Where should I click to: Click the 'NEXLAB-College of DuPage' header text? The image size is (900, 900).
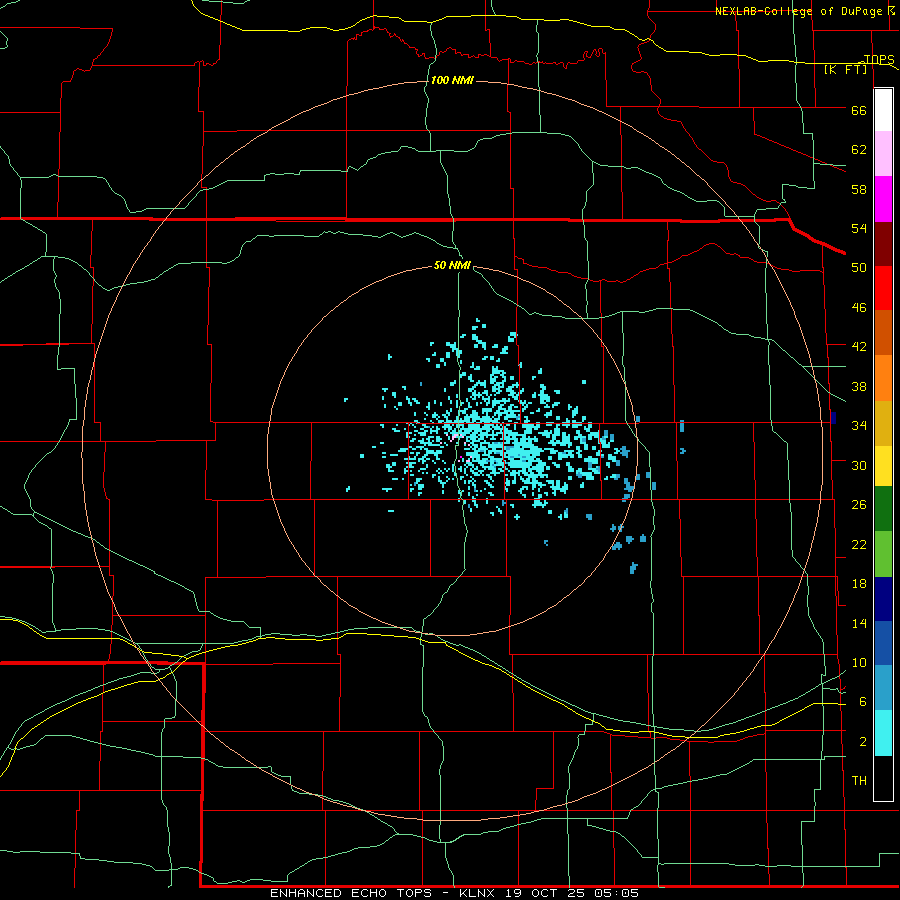pos(798,11)
